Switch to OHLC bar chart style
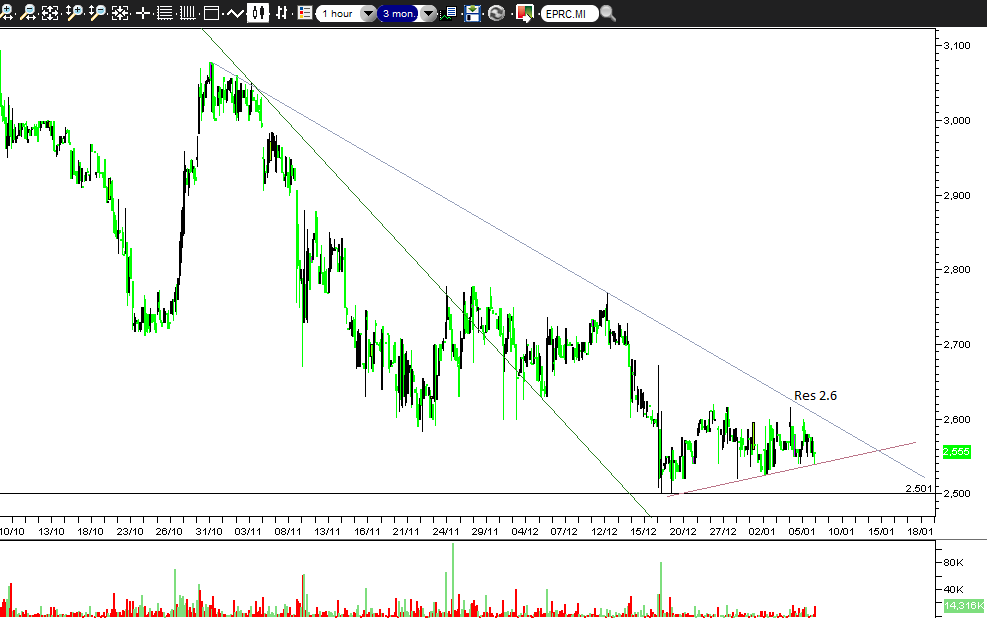Screen dimensions: 988x618 [282, 13]
